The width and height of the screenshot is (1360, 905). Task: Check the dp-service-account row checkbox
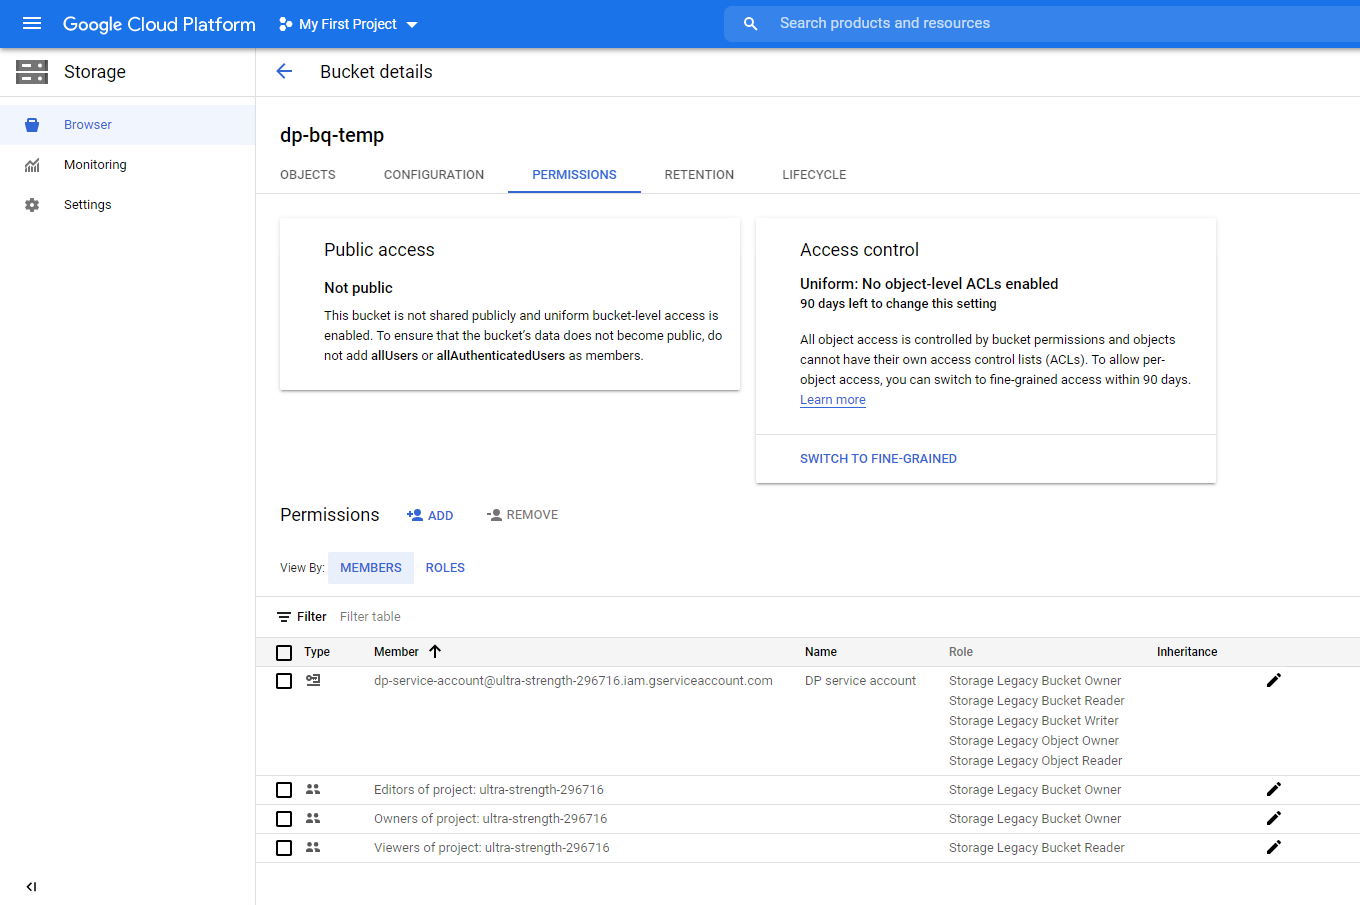[x=284, y=681]
